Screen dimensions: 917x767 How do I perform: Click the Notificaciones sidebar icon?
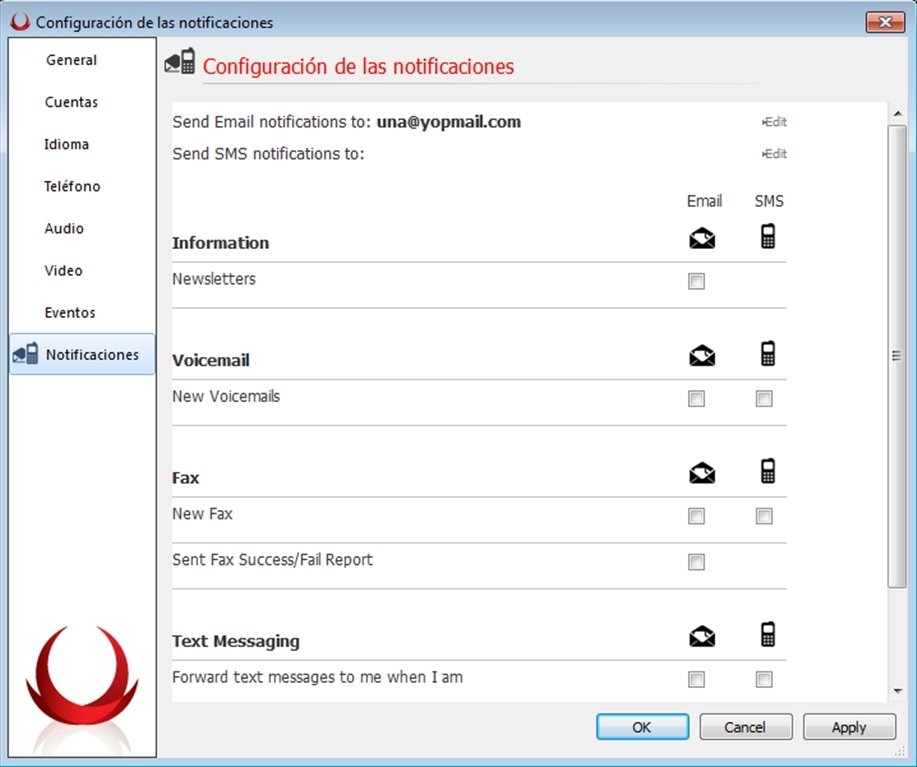click(26, 354)
